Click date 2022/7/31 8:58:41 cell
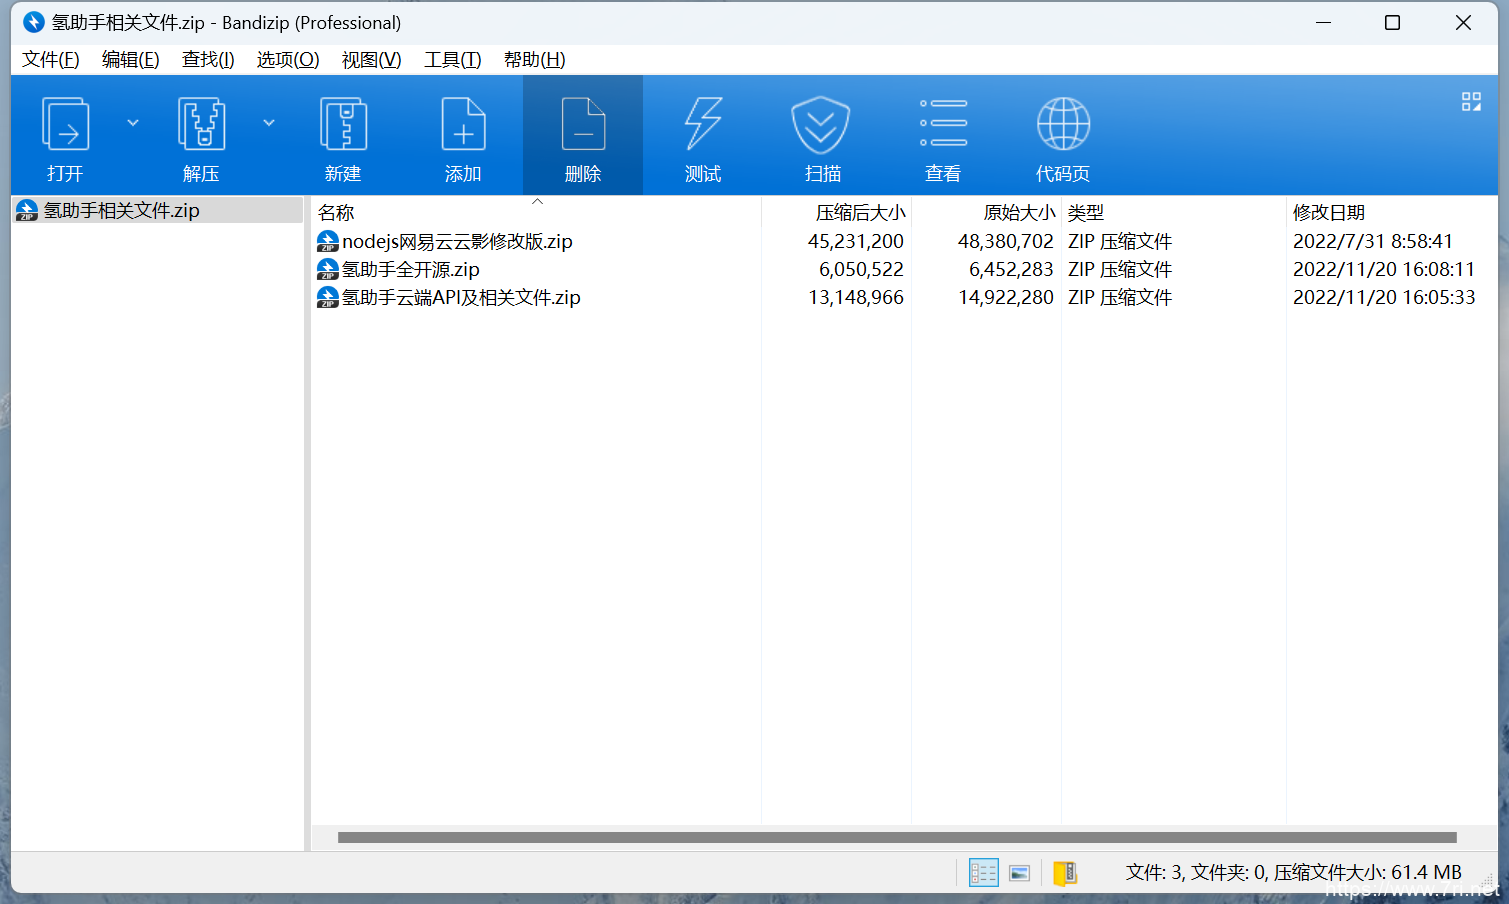 point(1372,241)
